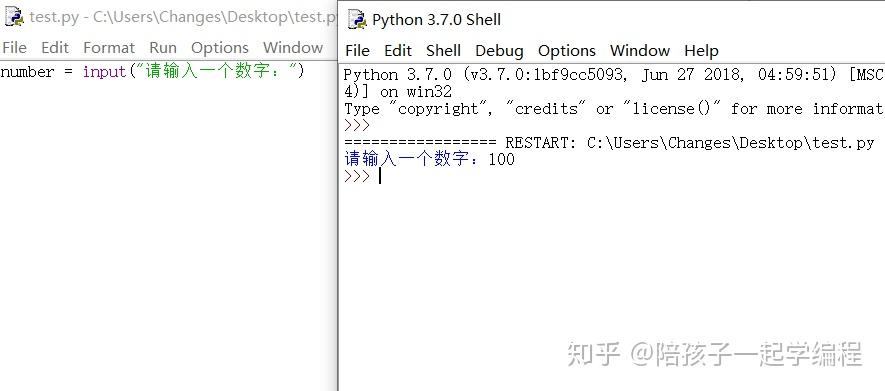Click the Python Shell window icon
This screenshot has width=885, height=391.
coord(357,19)
